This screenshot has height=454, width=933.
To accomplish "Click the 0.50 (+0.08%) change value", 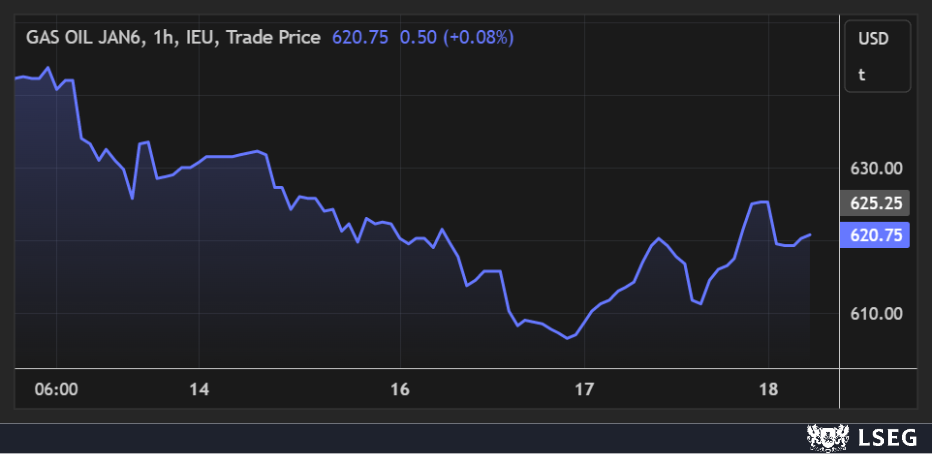I will click(457, 38).
